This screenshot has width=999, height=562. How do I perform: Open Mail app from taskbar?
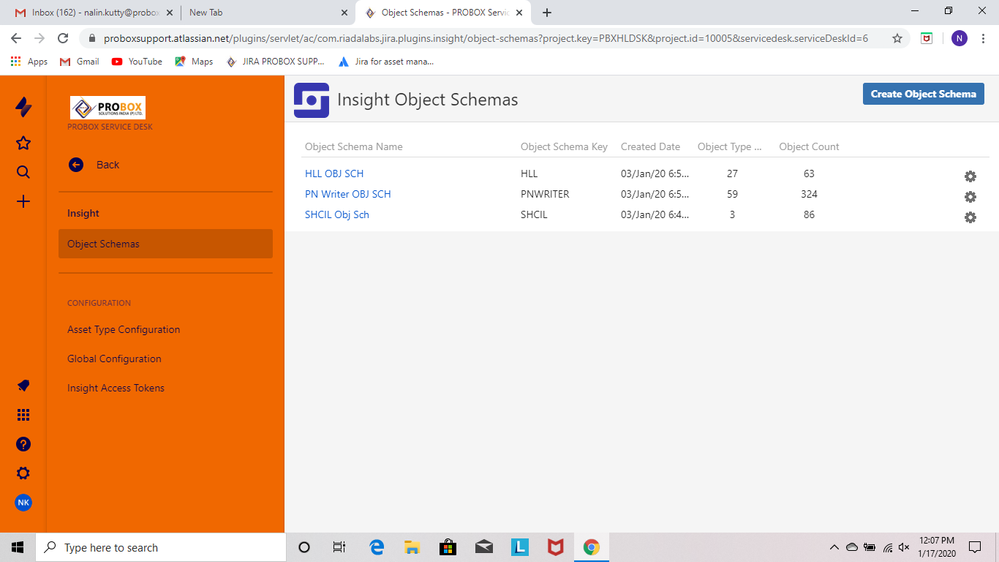[x=484, y=547]
